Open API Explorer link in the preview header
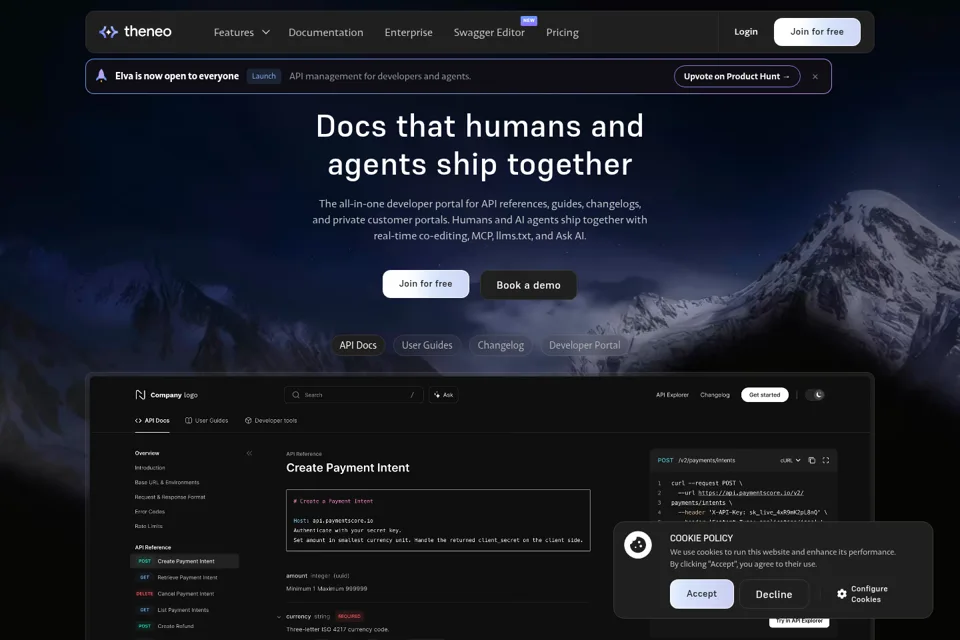The image size is (960, 640). click(672, 395)
